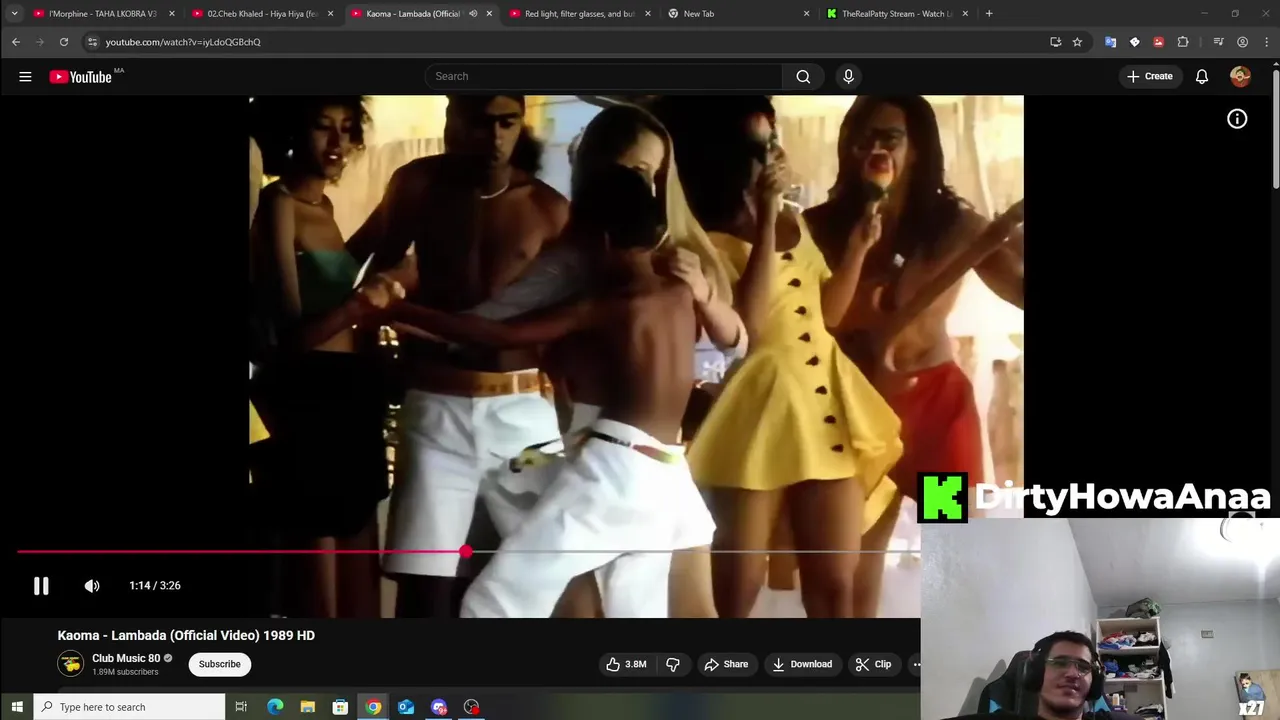
Task: Share the Kaoma Lambada video
Action: (726, 664)
